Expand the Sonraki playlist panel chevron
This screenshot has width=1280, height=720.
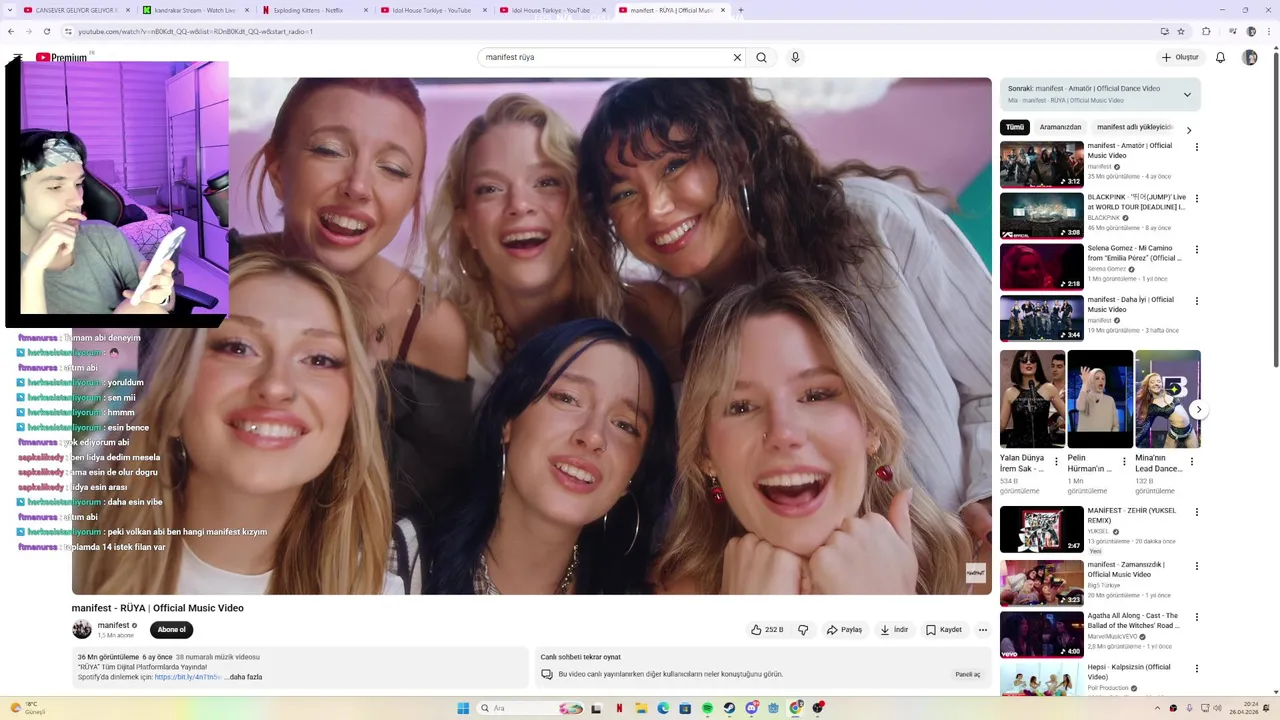1187,95
